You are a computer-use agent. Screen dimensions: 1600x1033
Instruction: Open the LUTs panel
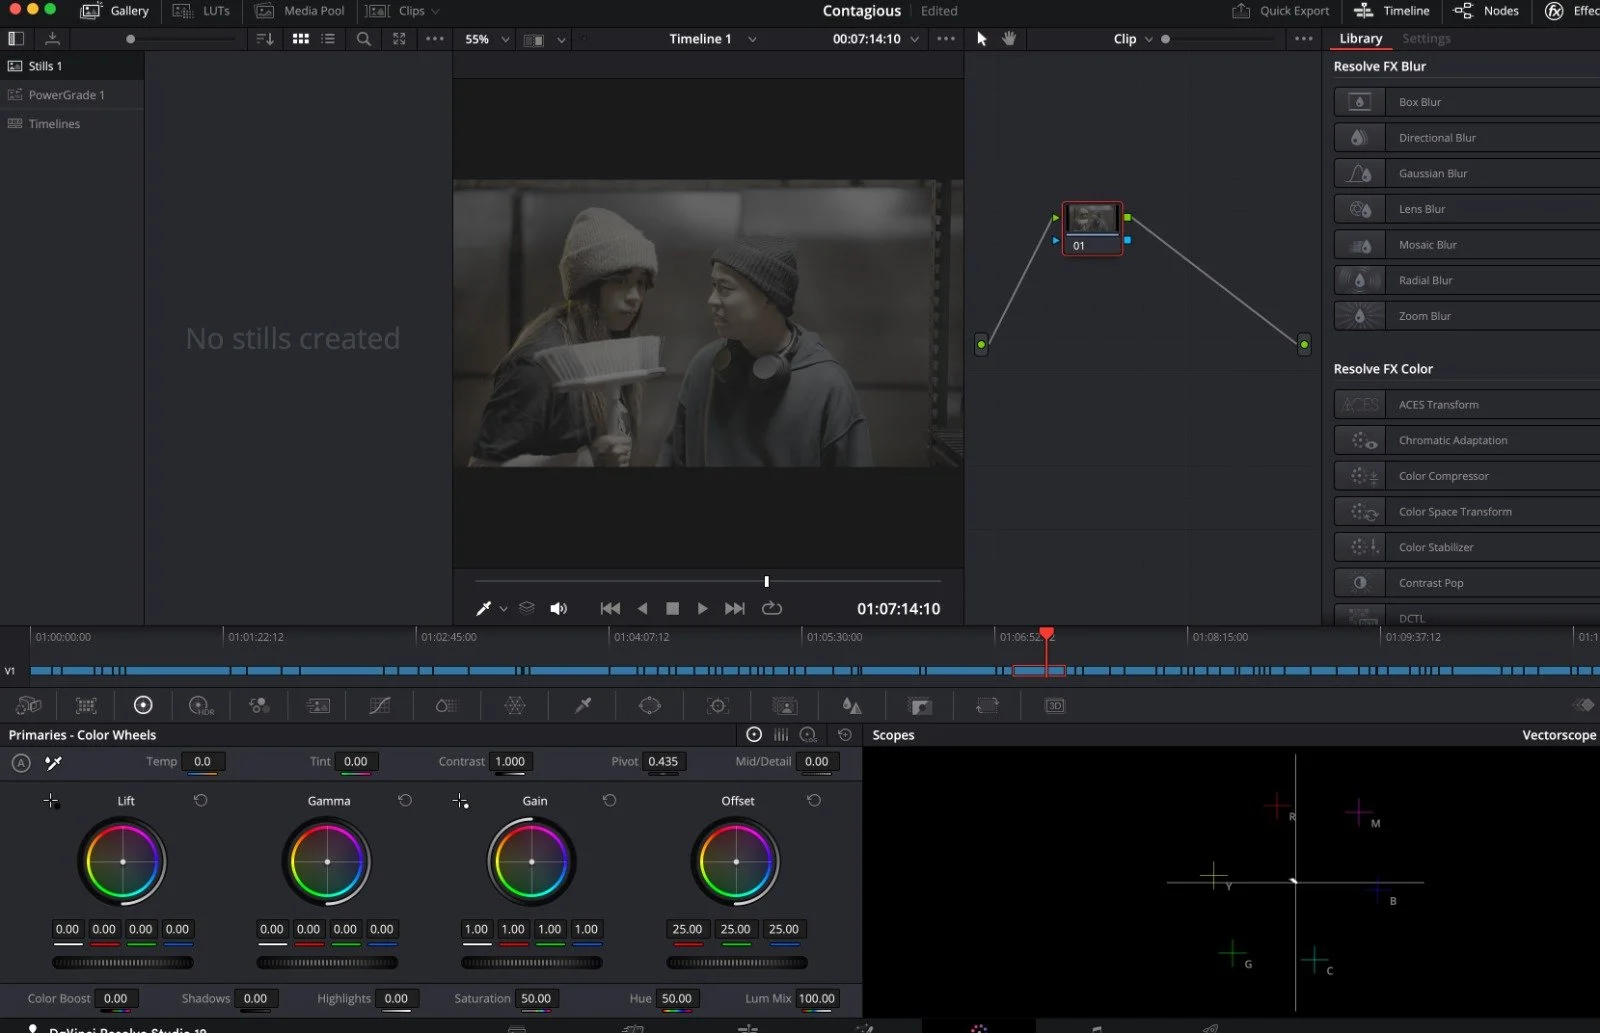click(201, 11)
